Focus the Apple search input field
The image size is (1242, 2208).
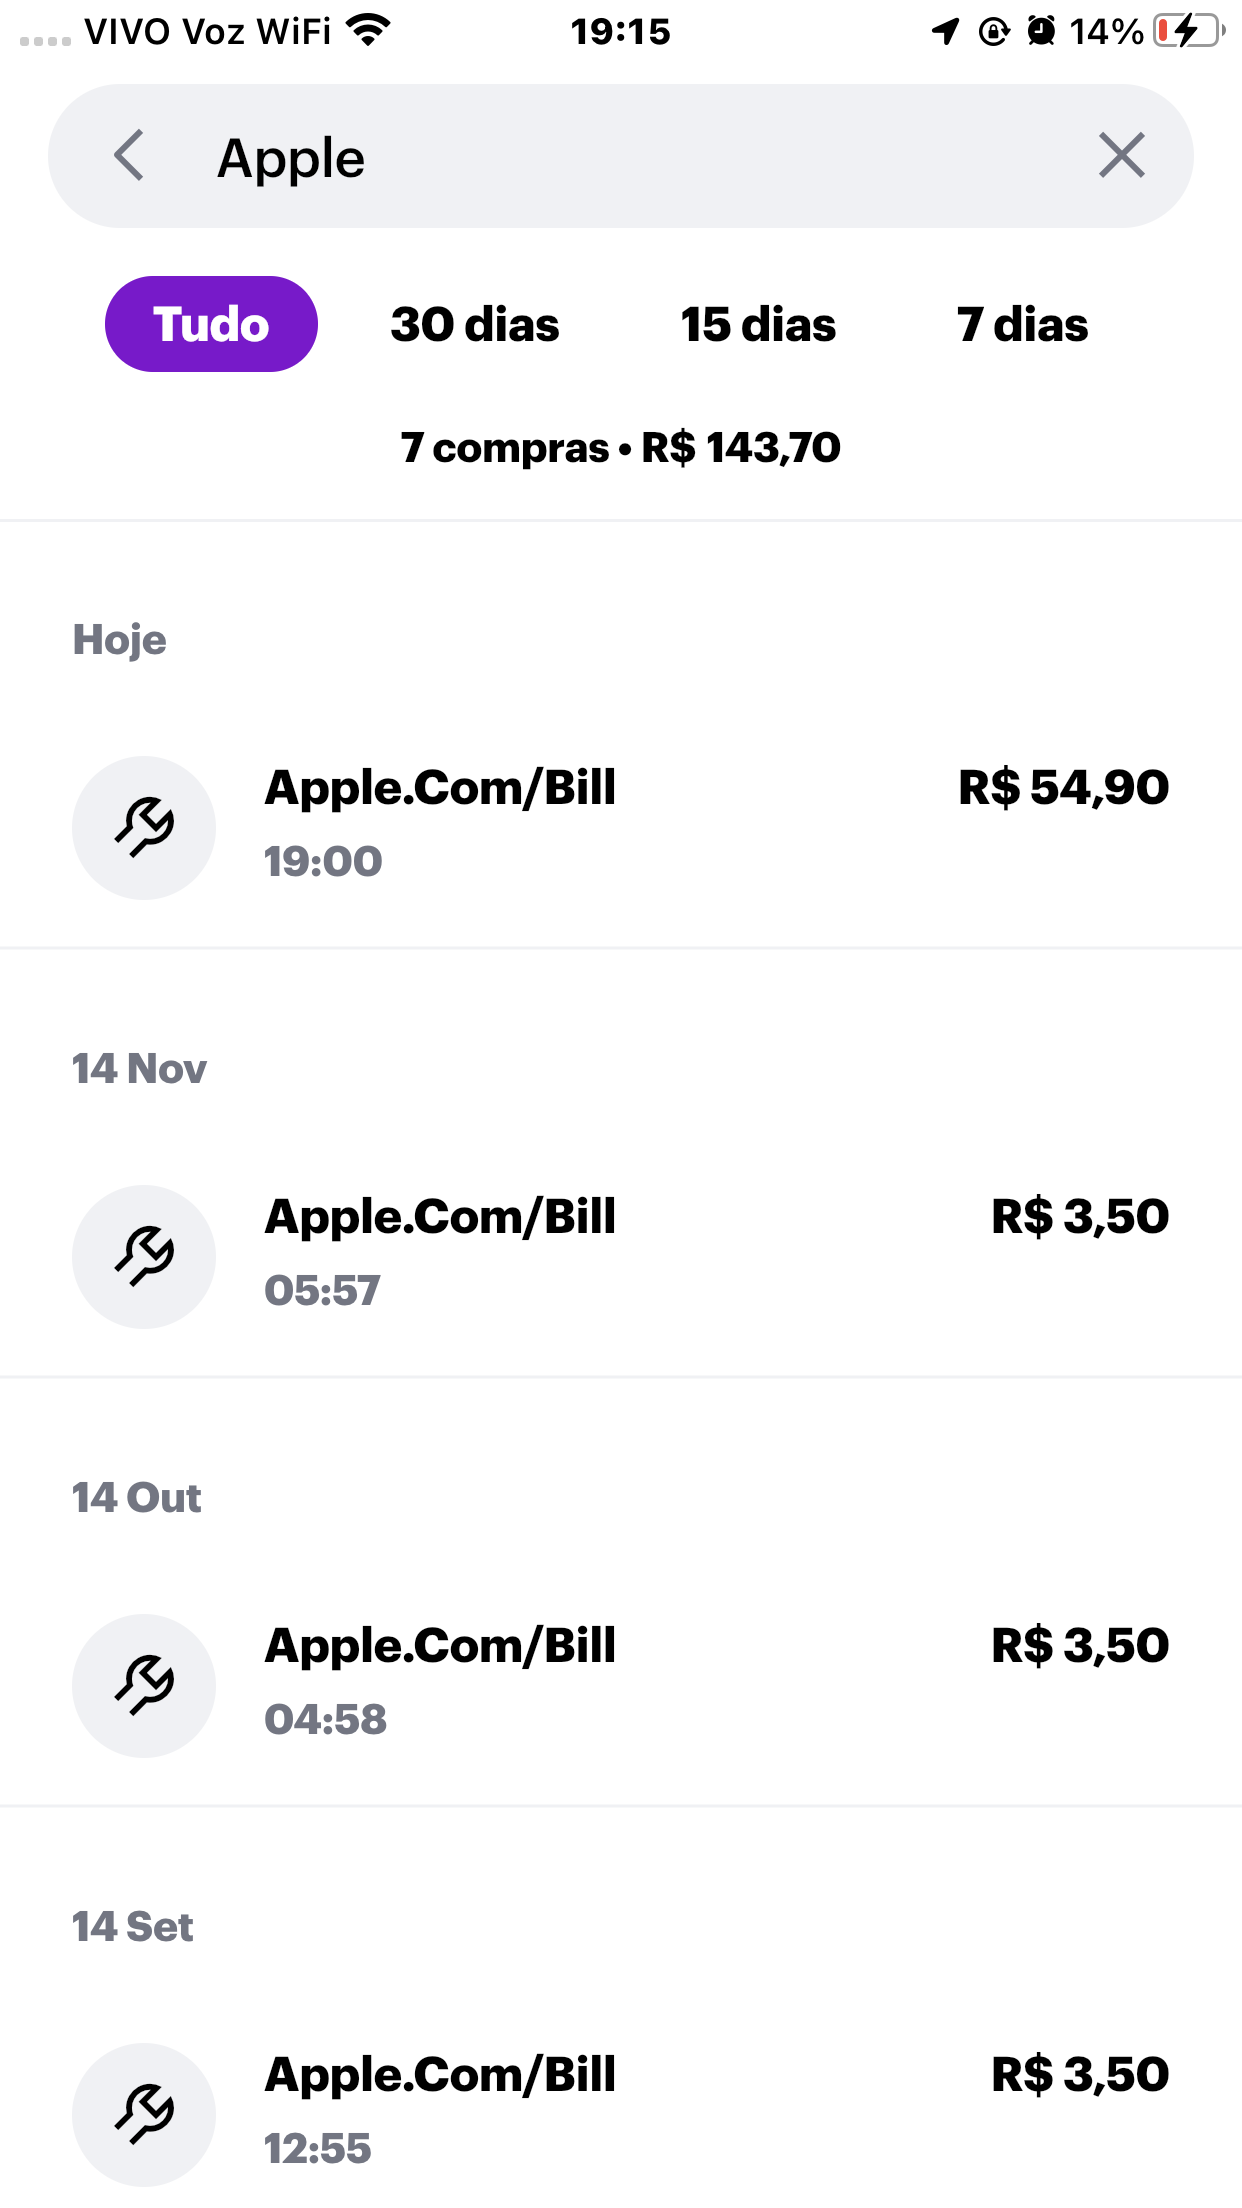(620, 157)
